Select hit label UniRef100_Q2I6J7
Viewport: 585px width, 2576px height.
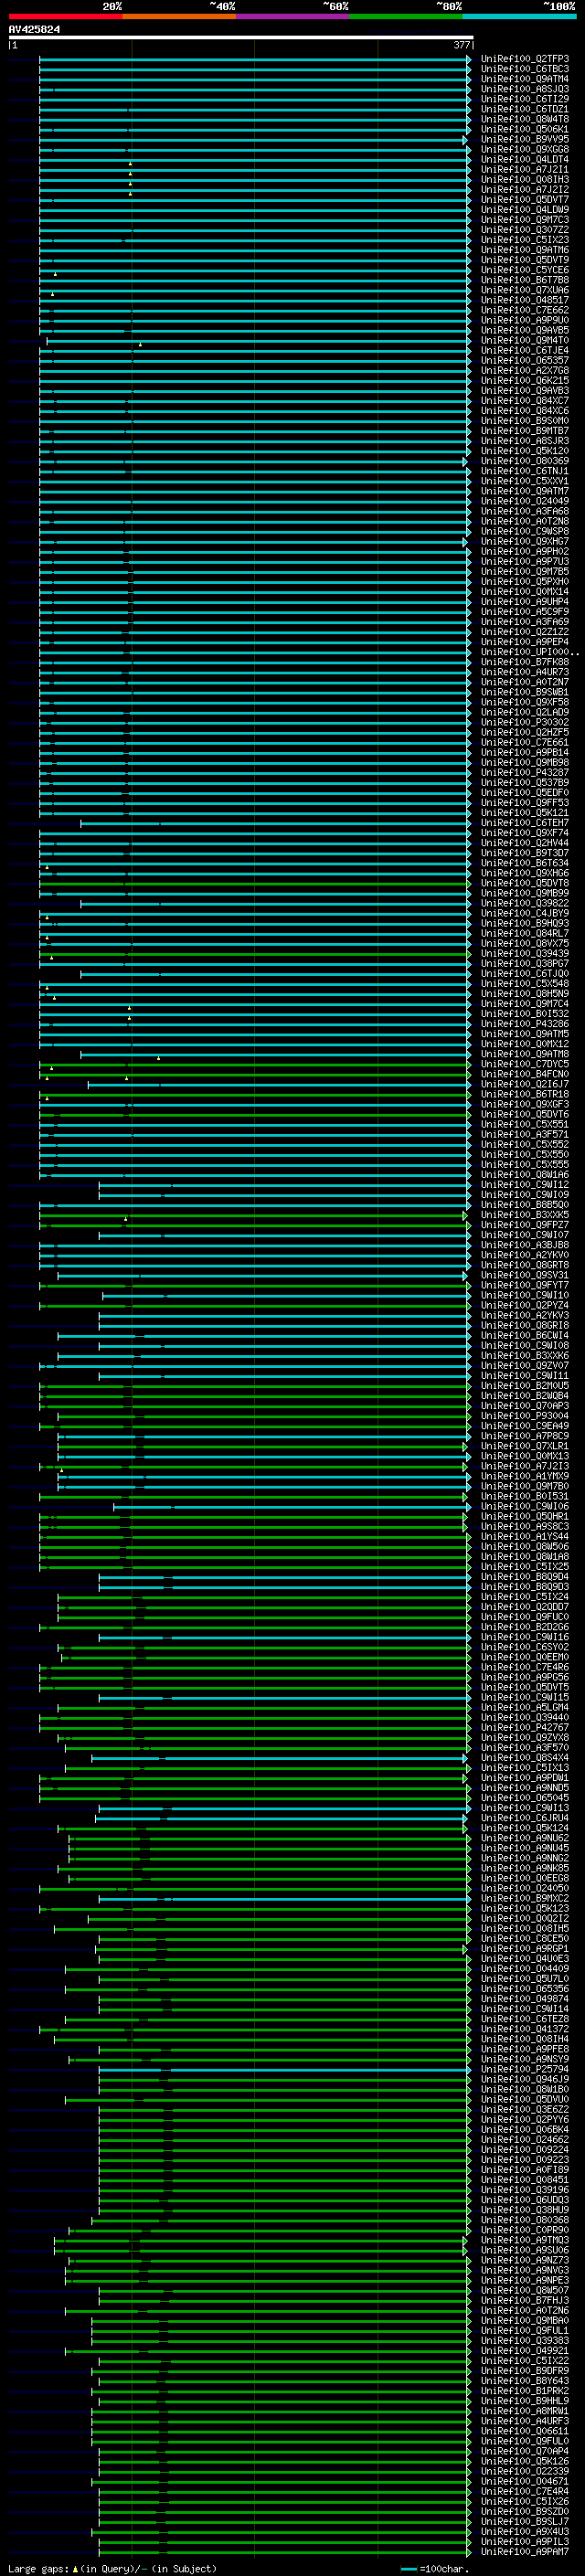click(x=525, y=1084)
